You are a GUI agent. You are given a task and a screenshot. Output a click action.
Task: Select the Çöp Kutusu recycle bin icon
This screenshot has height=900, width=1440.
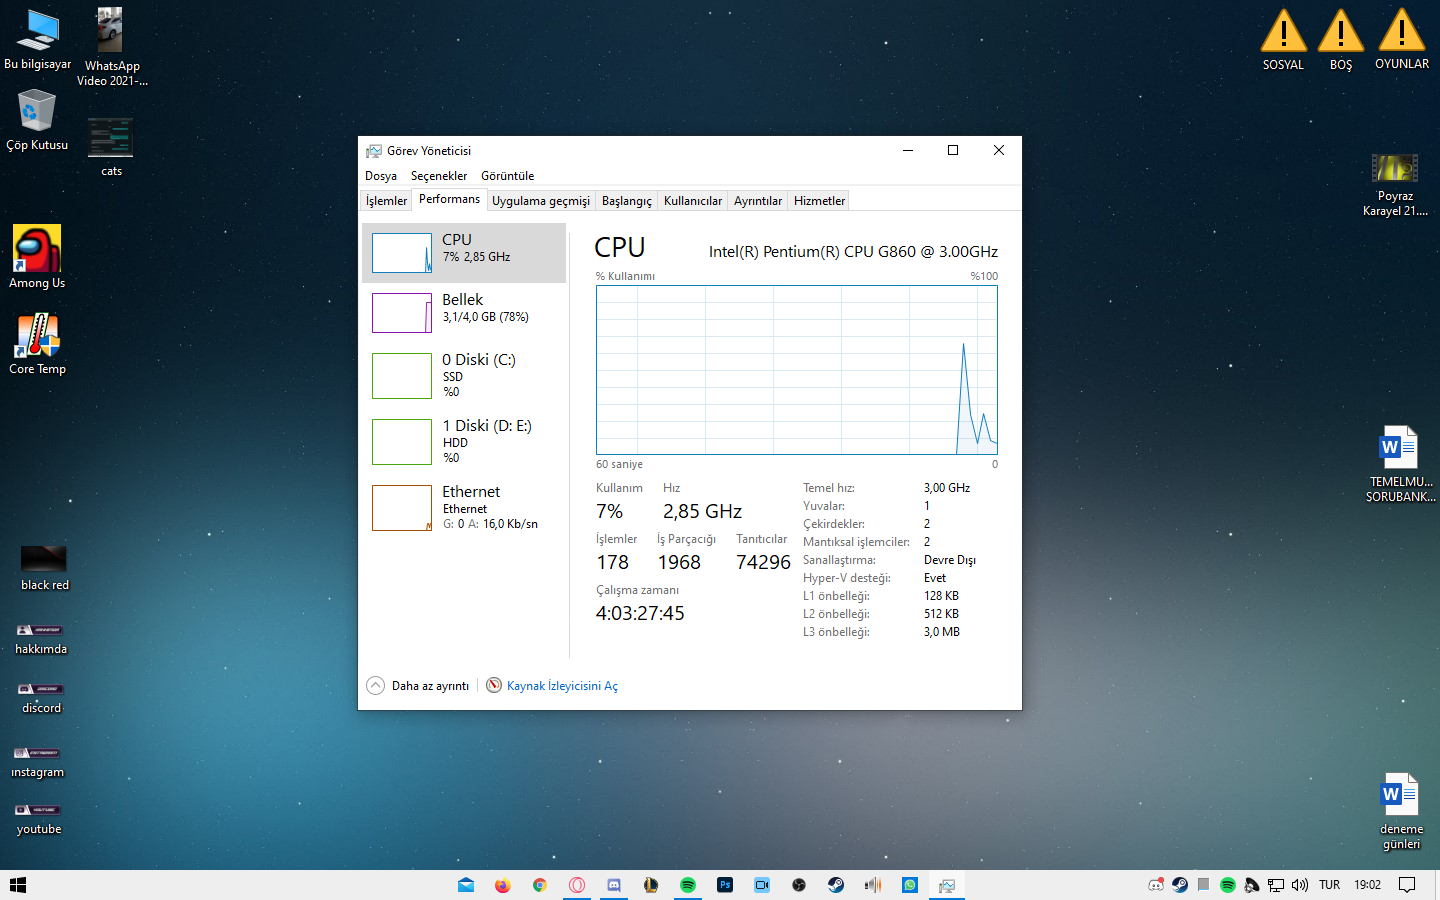[37, 120]
